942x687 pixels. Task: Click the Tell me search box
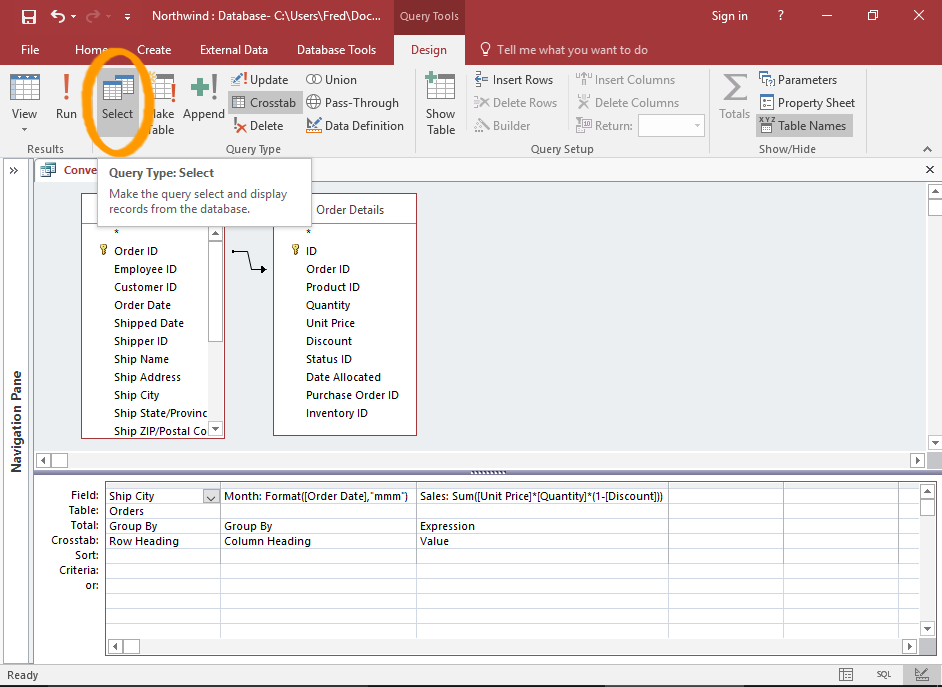[x=572, y=50]
